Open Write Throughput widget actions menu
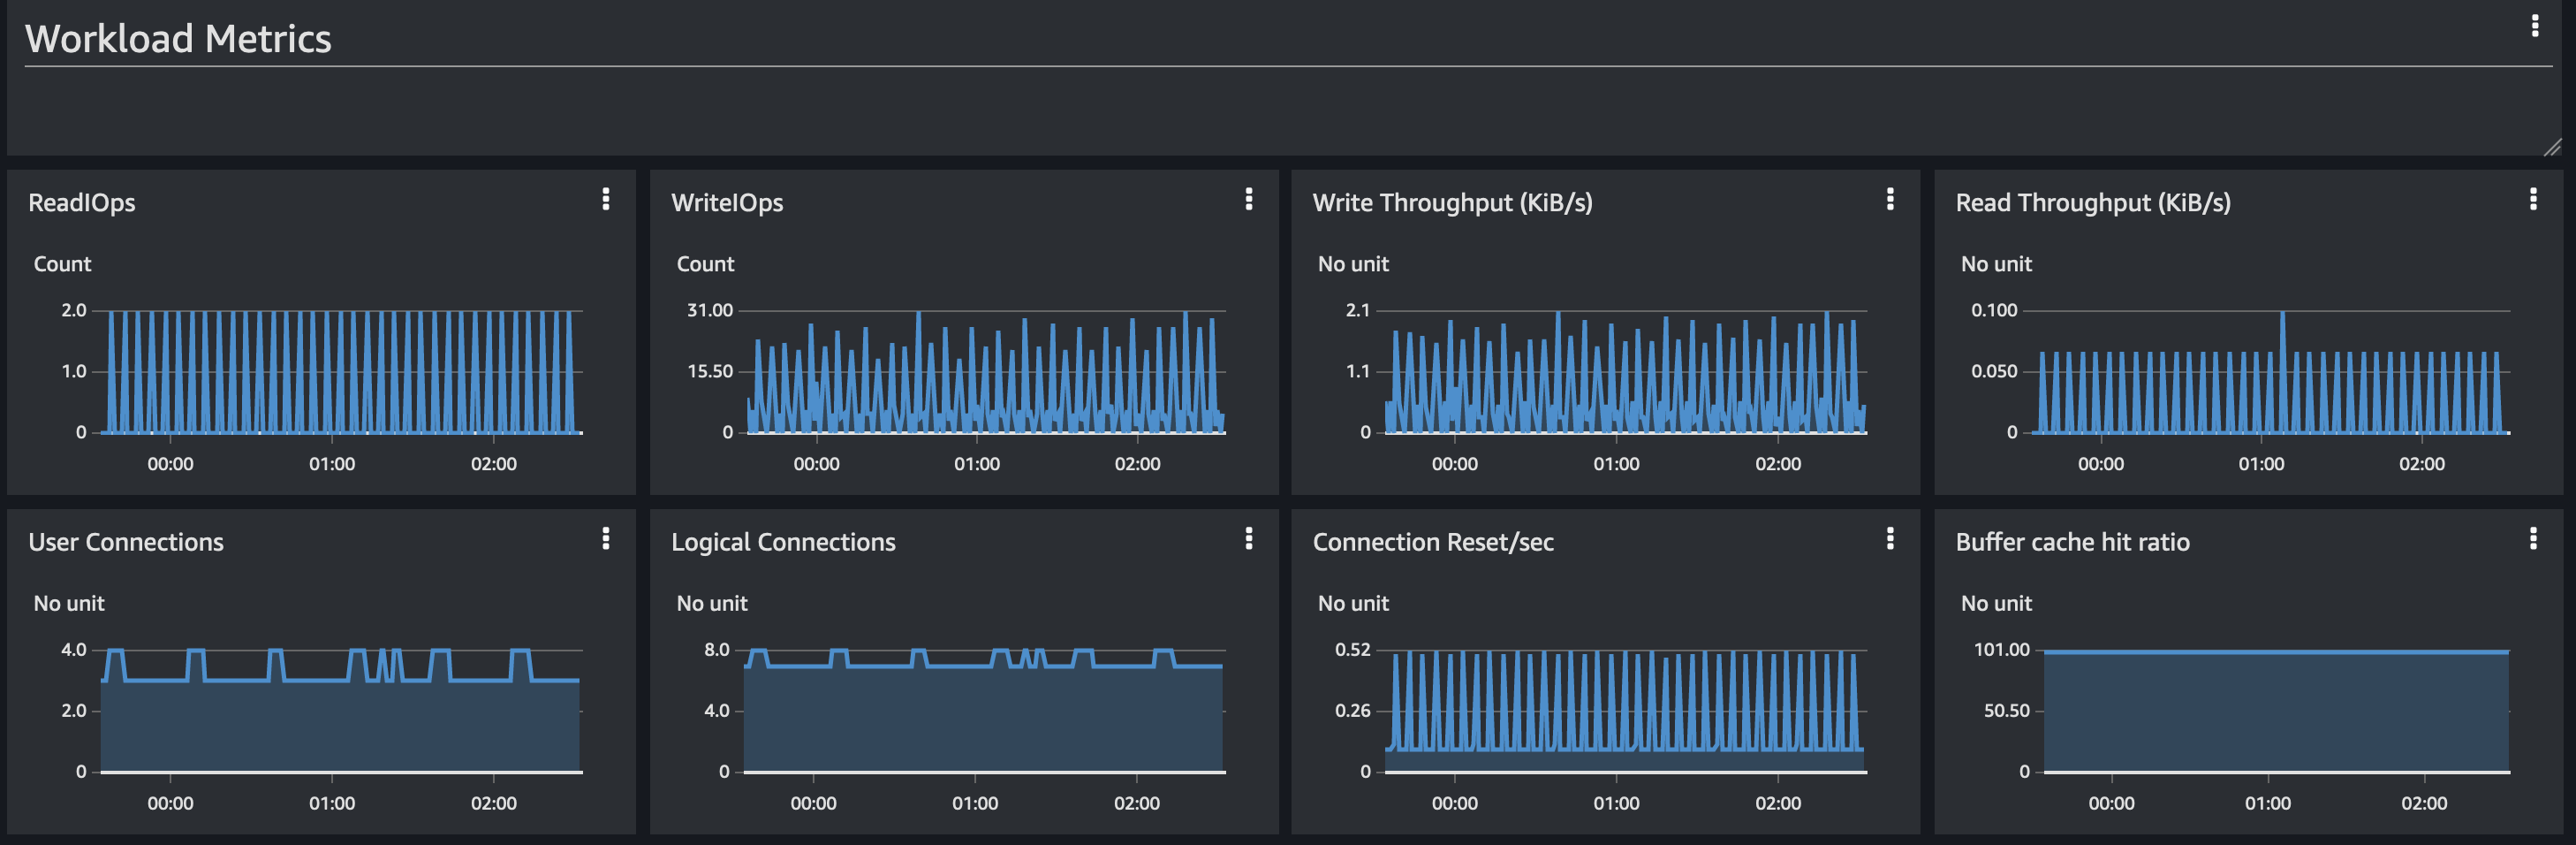This screenshot has width=2576, height=845. [x=1889, y=199]
